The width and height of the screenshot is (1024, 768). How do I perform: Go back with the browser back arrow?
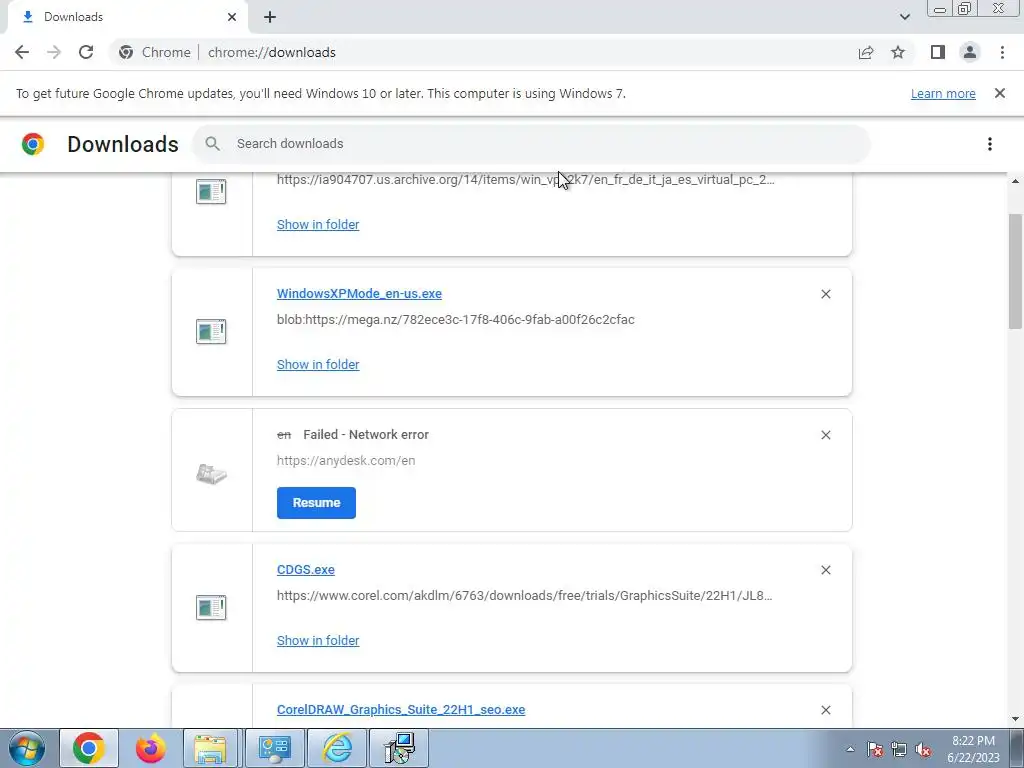click(x=22, y=52)
